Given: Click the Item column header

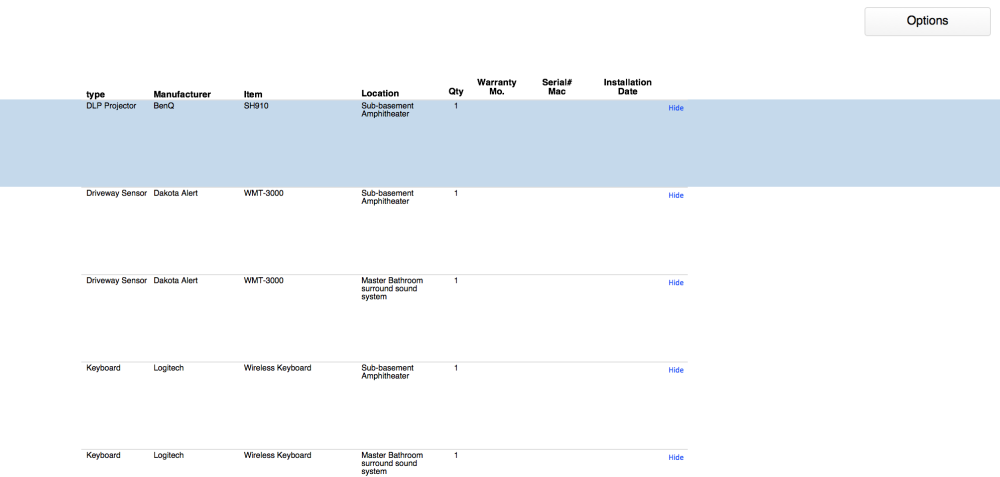Looking at the screenshot, I should (x=253, y=94).
